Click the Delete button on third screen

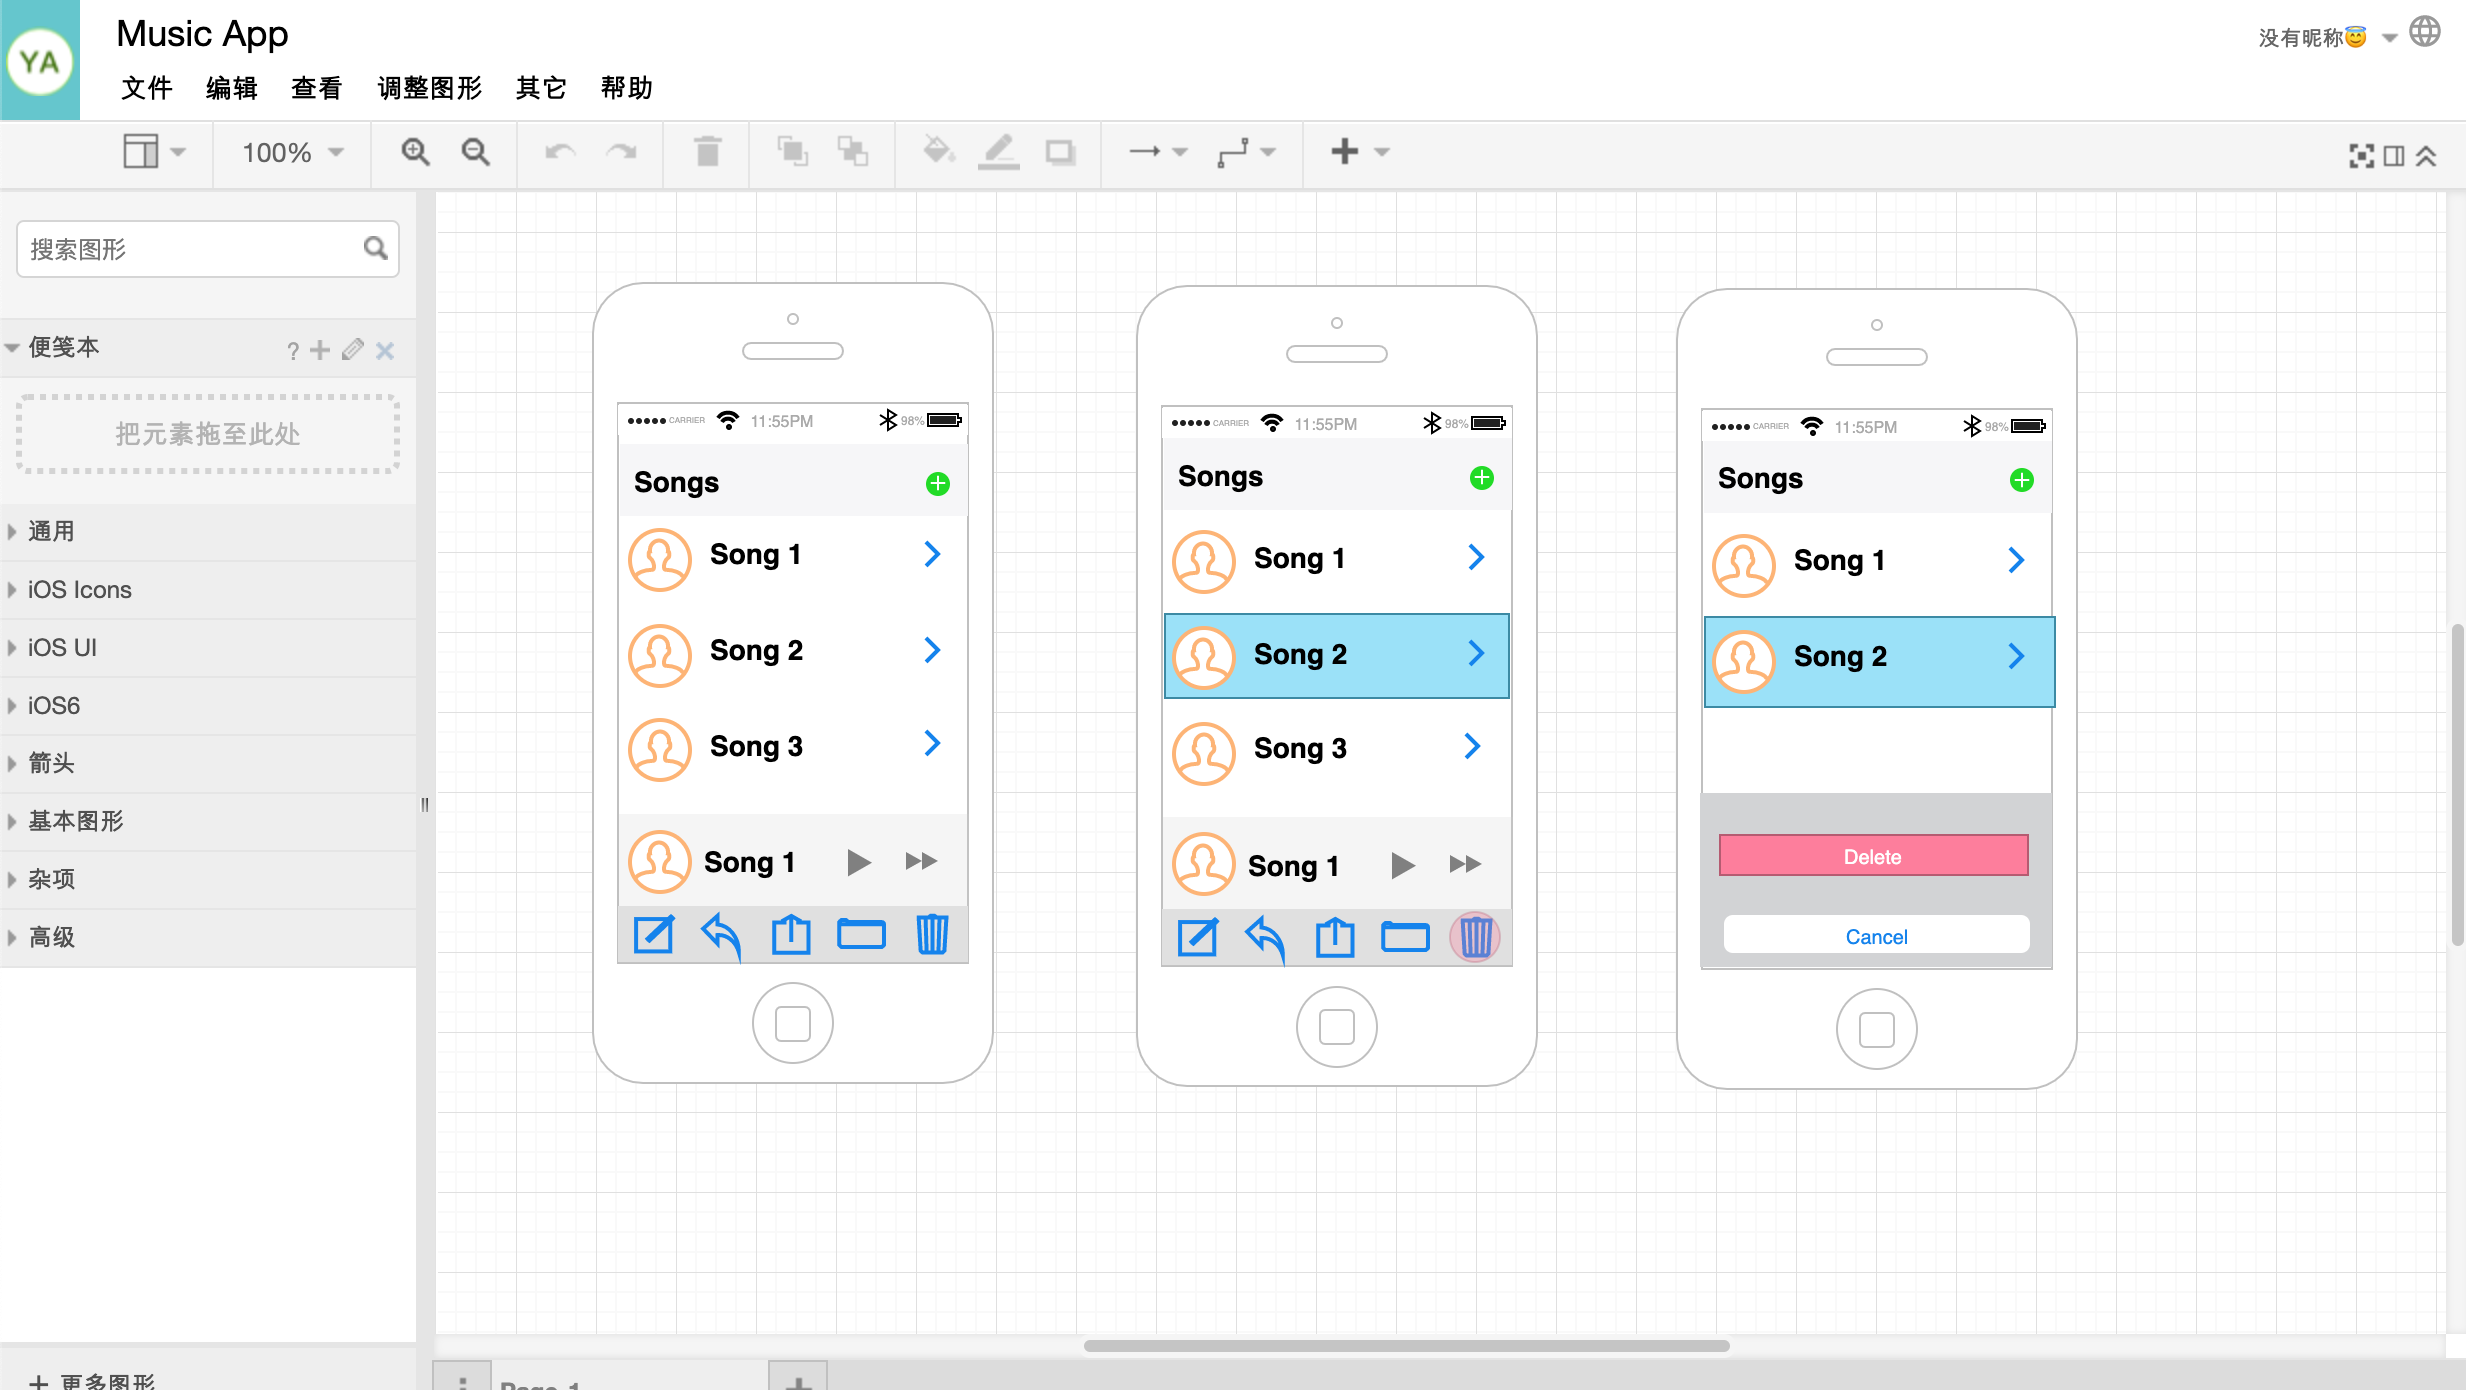(x=1875, y=855)
